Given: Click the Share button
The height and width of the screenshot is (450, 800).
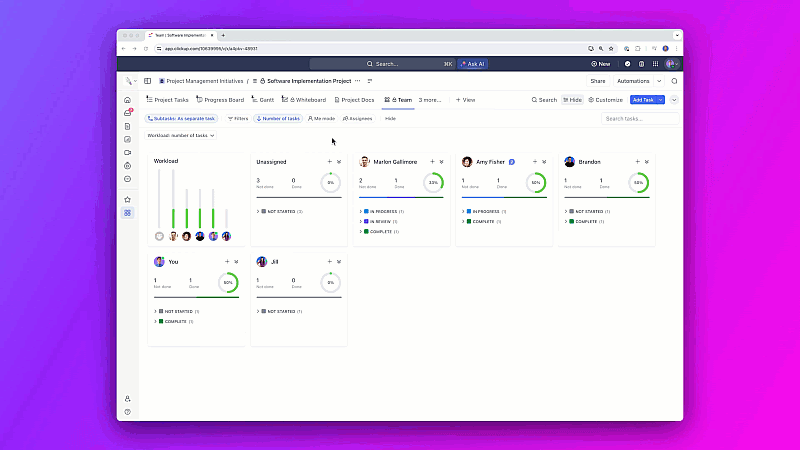Looking at the screenshot, I should pyautogui.click(x=597, y=81).
